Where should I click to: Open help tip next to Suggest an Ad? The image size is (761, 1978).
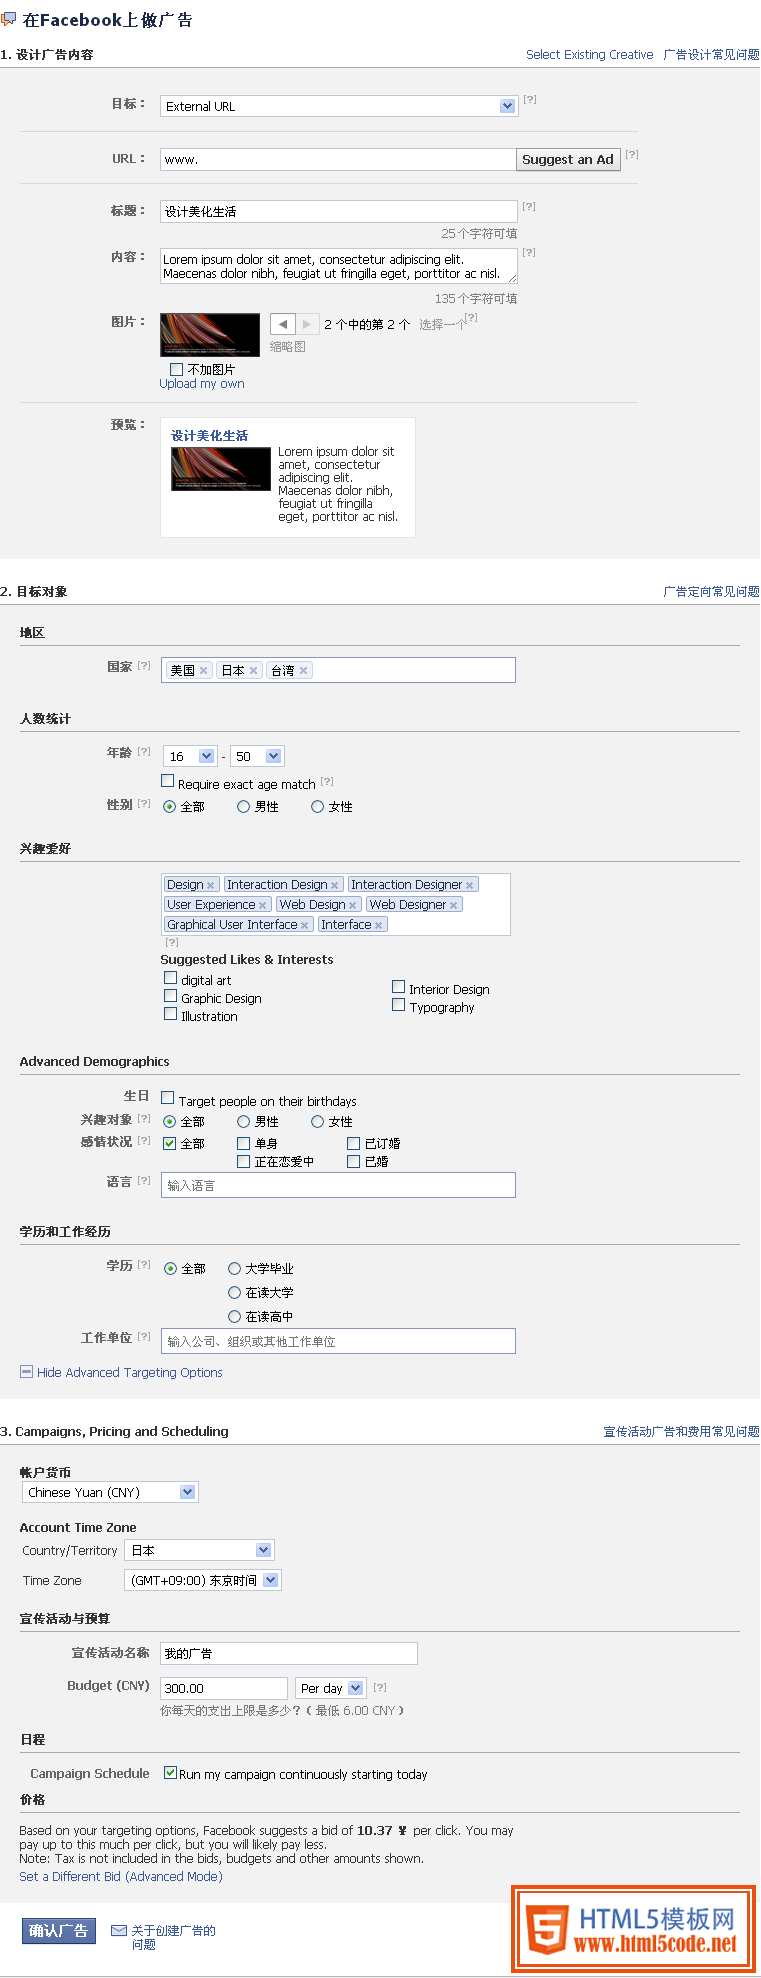tap(632, 154)
